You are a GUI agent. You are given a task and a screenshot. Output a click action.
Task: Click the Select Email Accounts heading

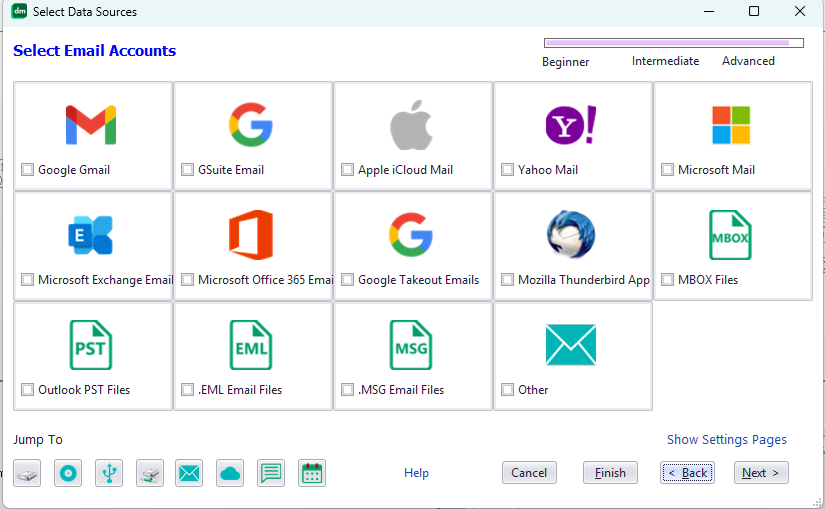pos(95,51)
